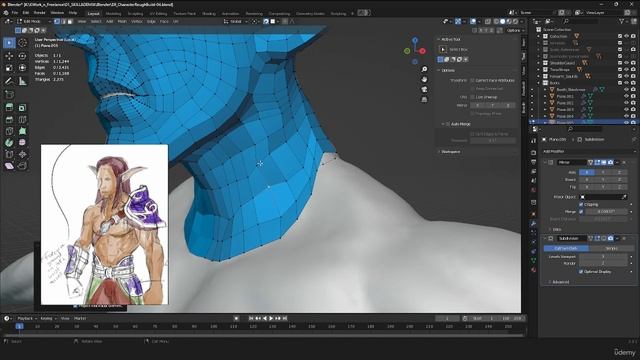Open the timeline Keying popover
640x360 pixels.
48,318
